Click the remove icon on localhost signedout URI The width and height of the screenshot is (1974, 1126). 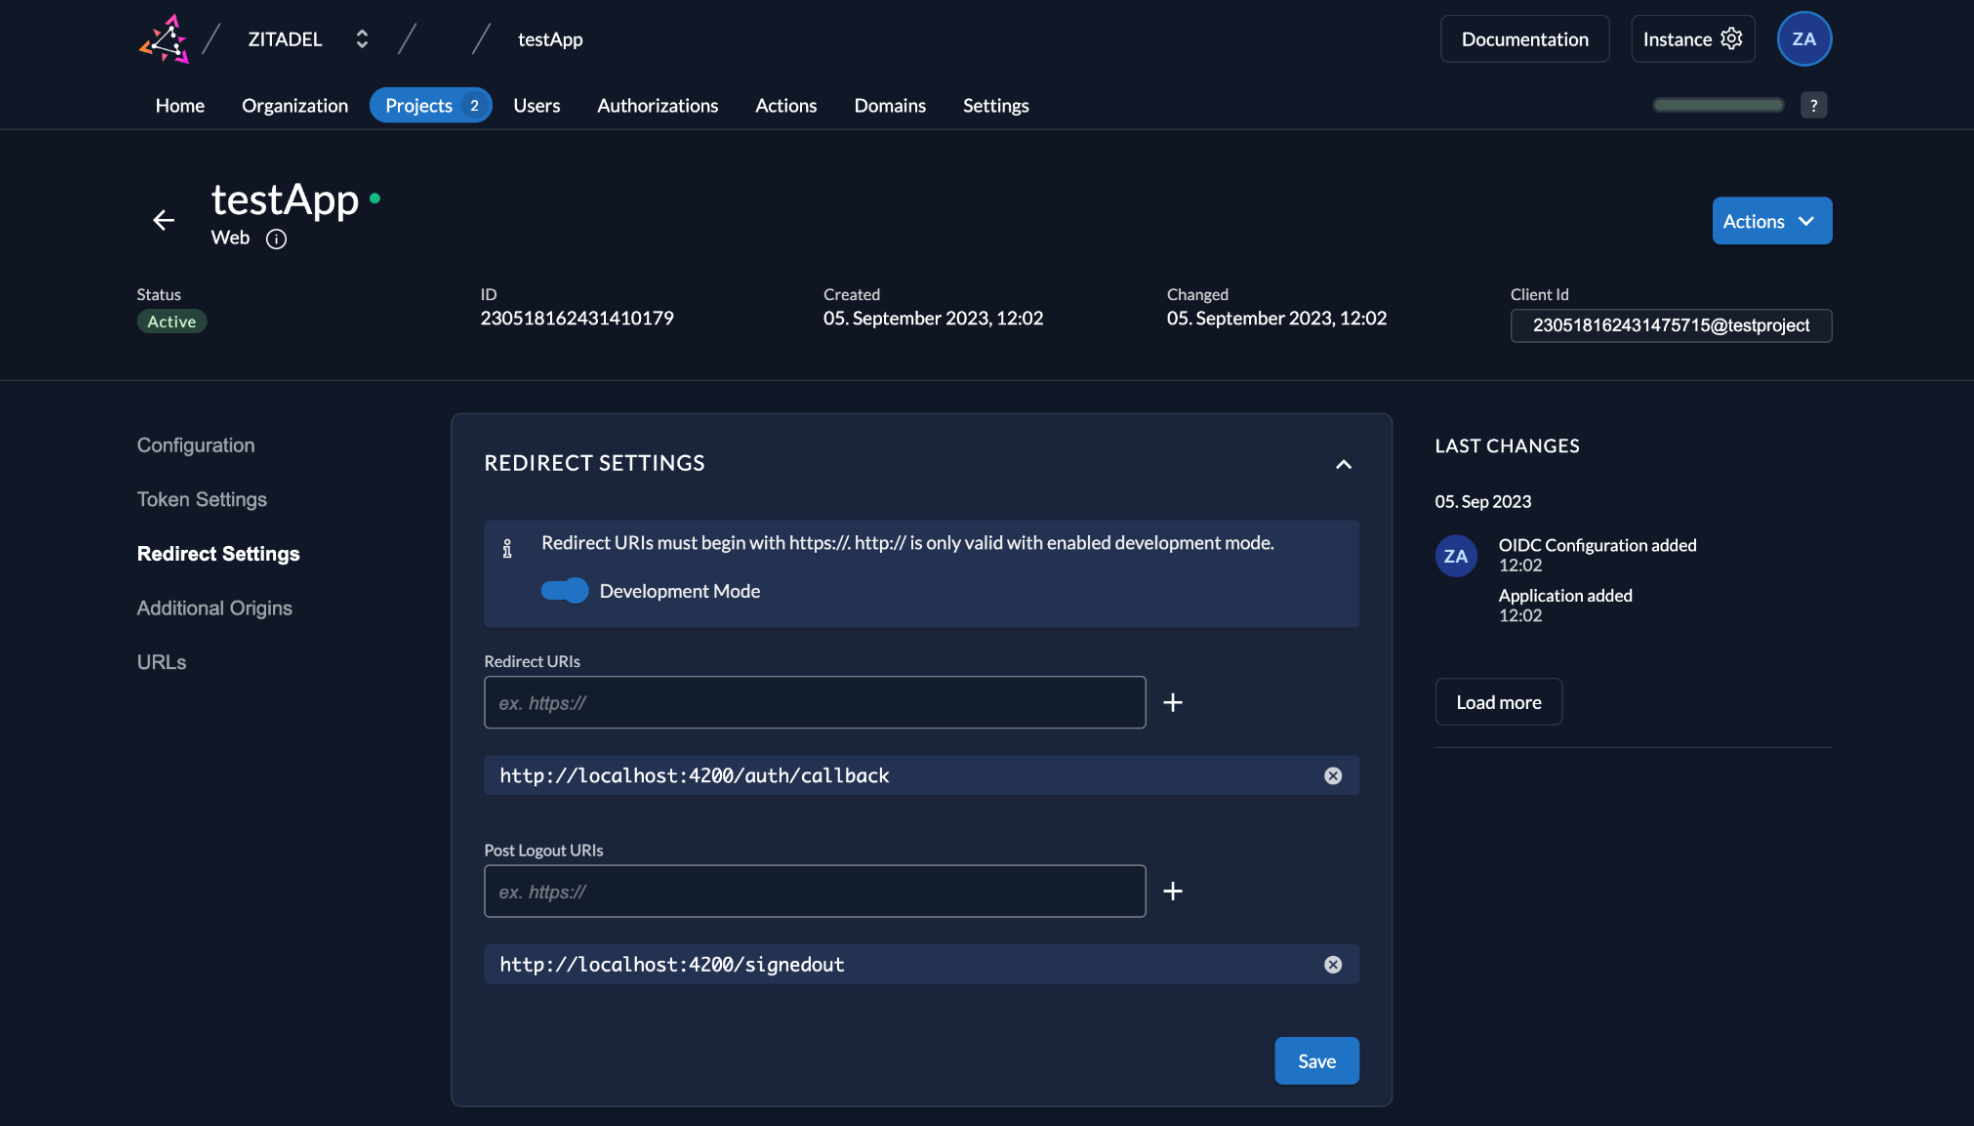coord(1333,963)
